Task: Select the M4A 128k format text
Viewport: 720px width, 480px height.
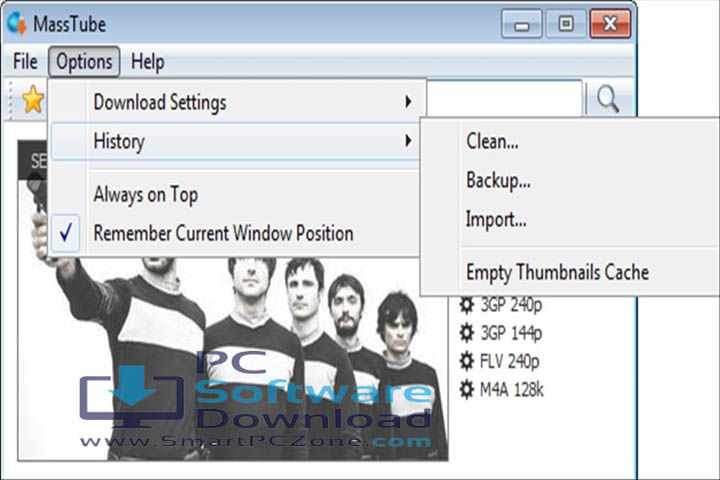Action: tap(512, 390)
